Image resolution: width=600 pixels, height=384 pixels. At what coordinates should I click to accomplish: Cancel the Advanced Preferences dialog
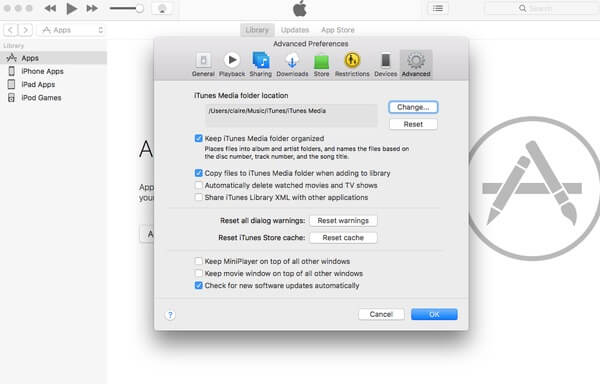(x=381, y=314)
